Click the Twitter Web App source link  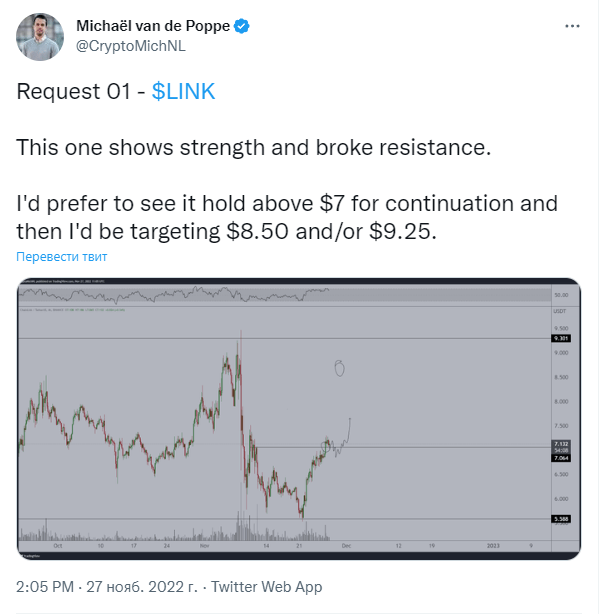click(266, 587)
